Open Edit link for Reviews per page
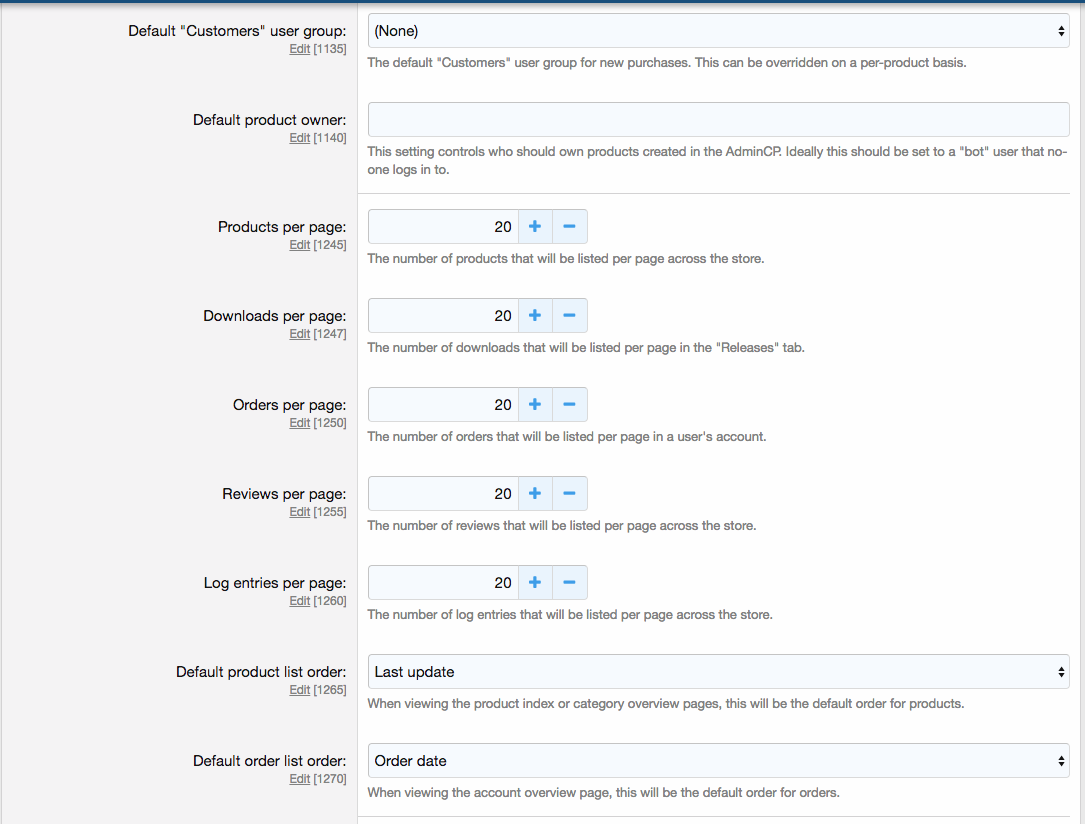Screen dimensions: 1085x824 (299, 512)
